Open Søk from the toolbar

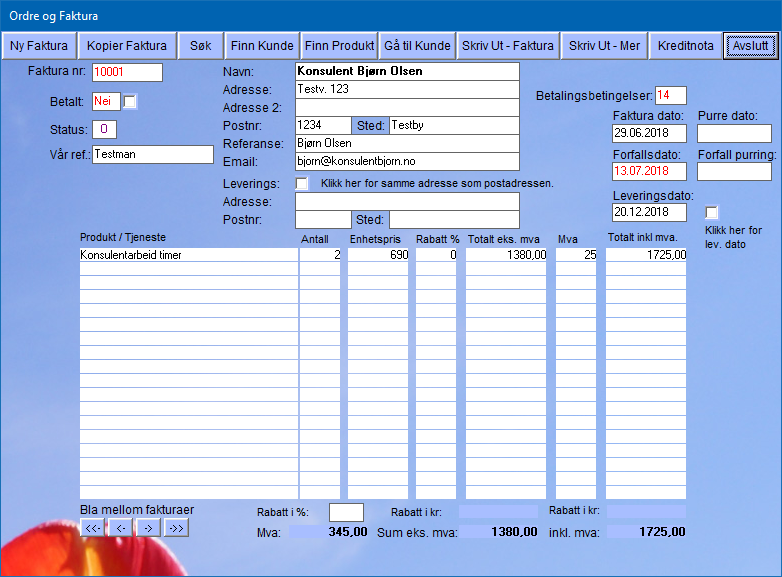pyautogui.click(x=201, y=46)
